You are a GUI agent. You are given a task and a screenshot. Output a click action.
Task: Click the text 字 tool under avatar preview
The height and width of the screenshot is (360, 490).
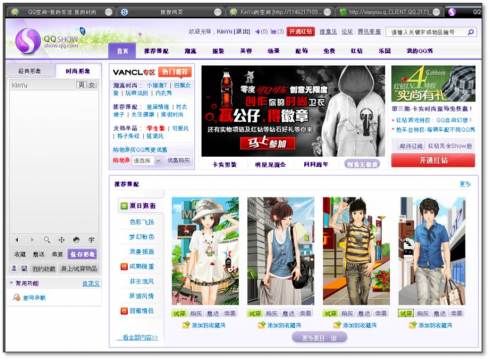[x=91, y=239]
